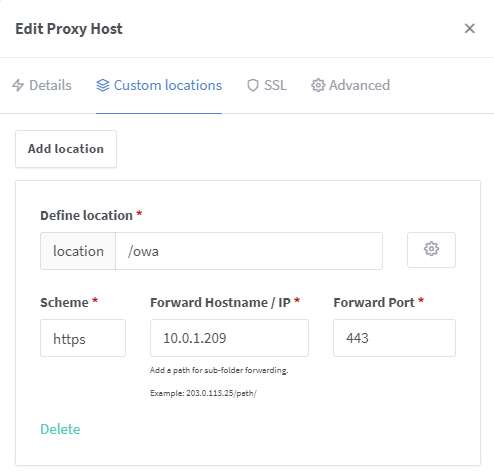This screenshot has width=494, height=476.
Task: Click the grey "location" prefix label
Action: coord(78,251)
